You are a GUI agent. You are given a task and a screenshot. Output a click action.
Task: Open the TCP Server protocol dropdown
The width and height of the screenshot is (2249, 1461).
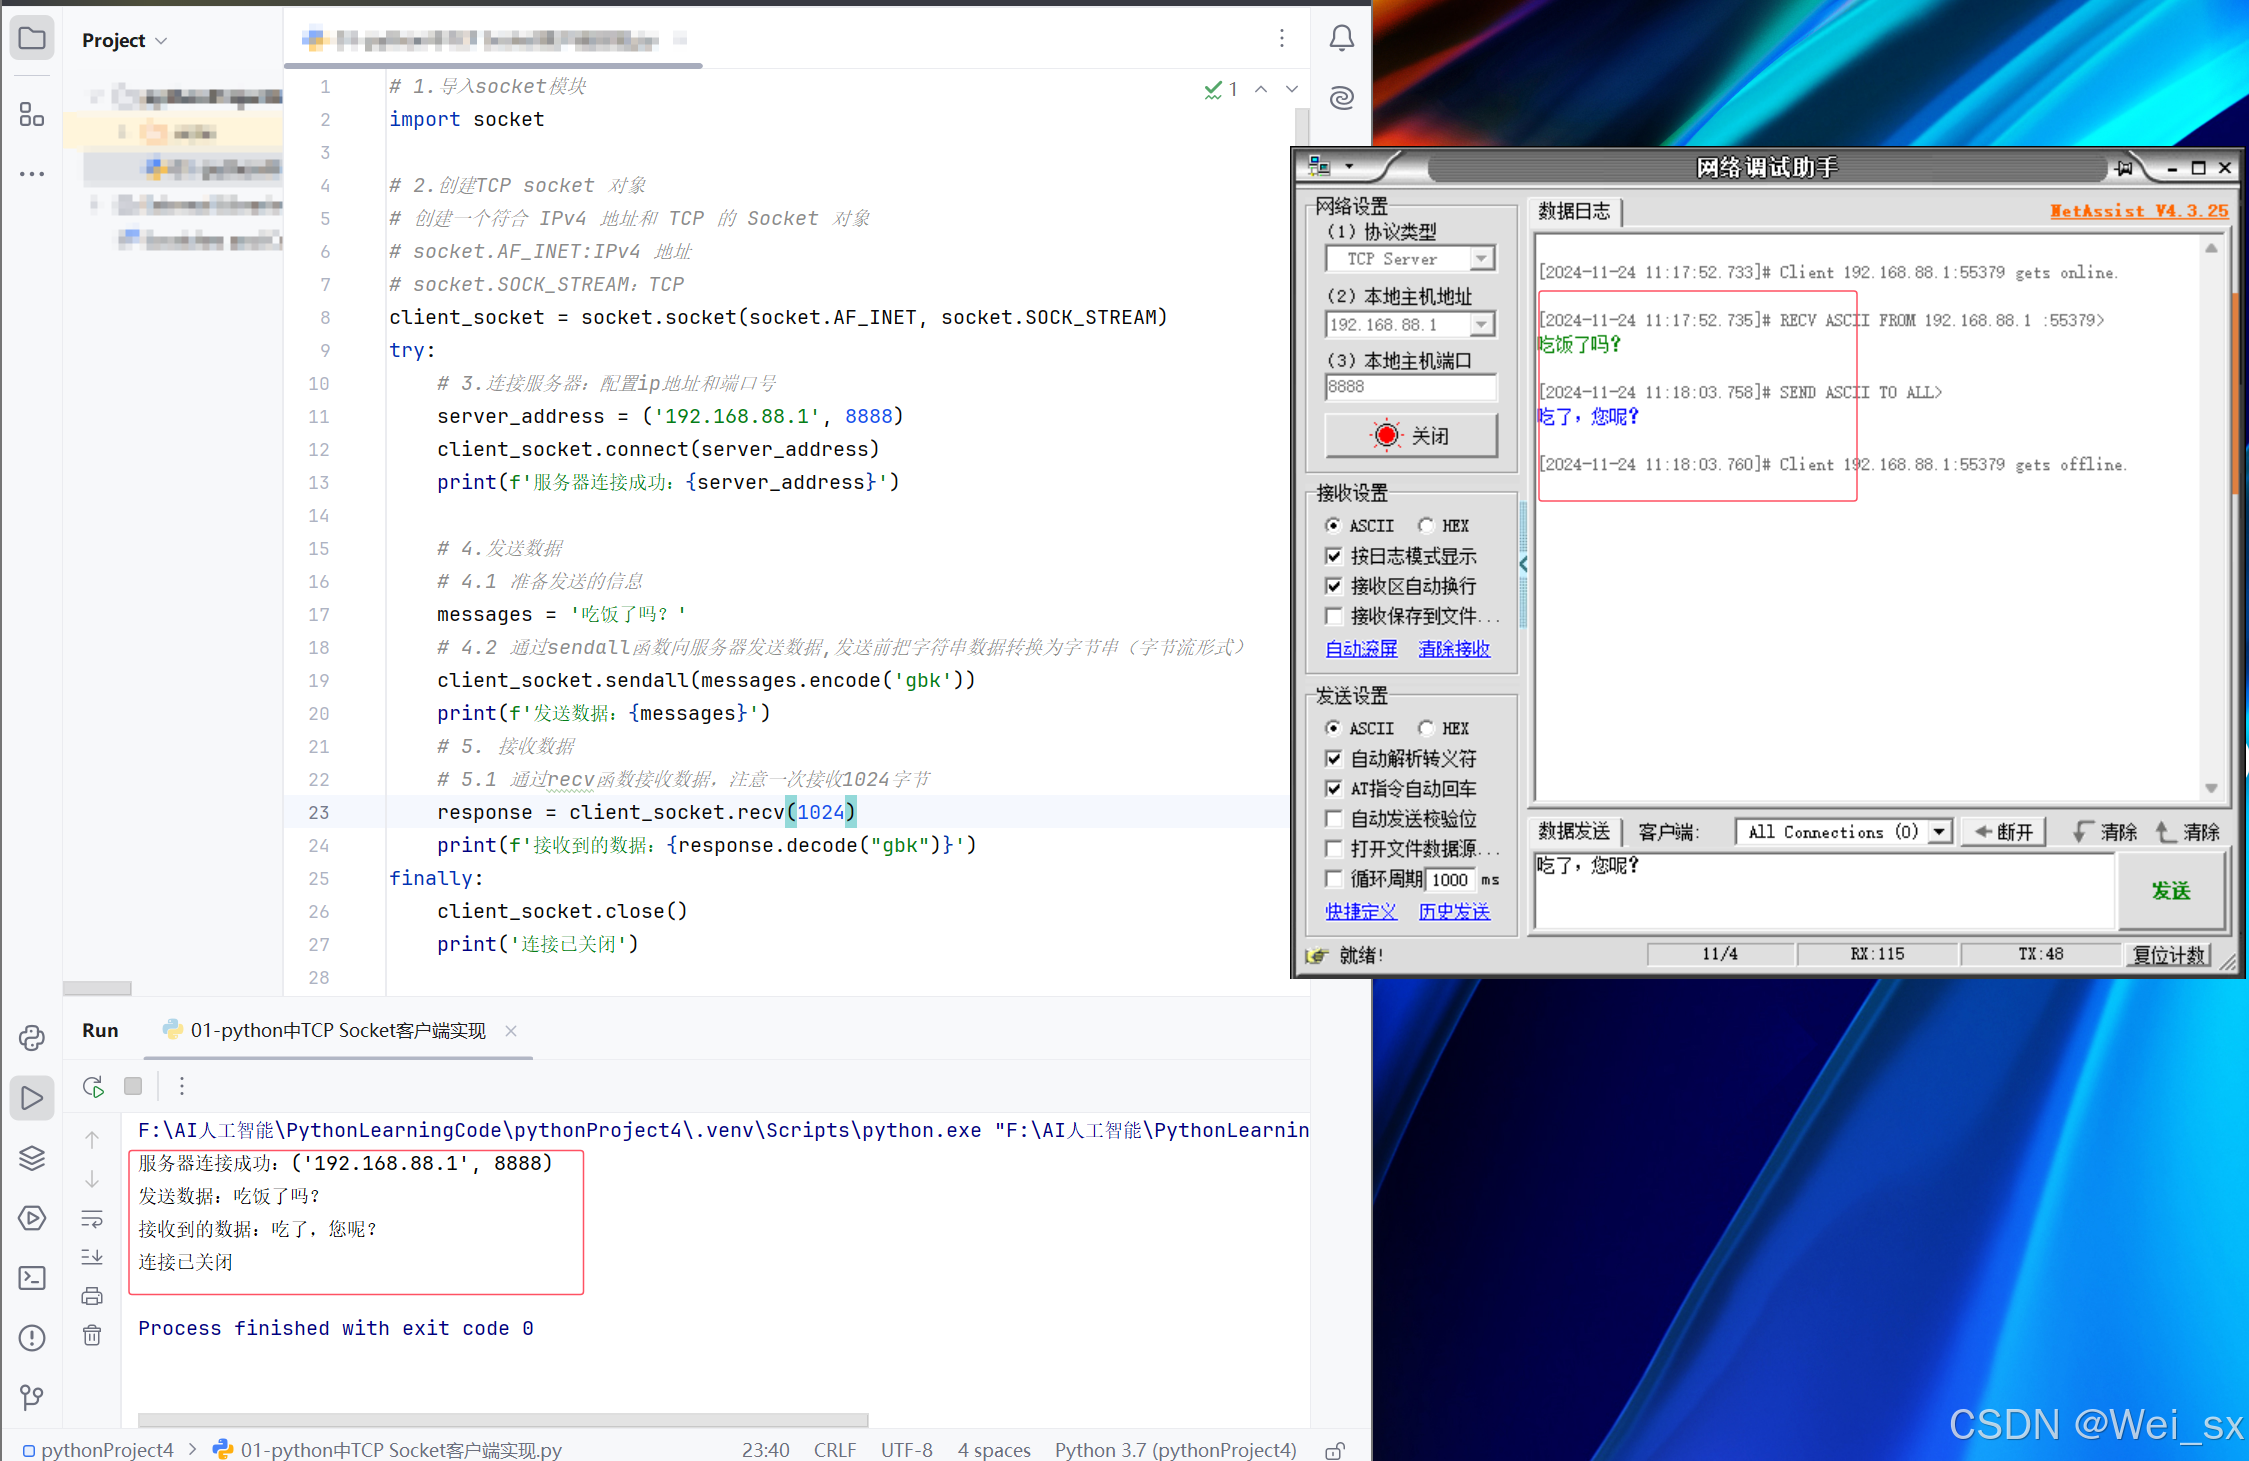tap(1483, 258)
